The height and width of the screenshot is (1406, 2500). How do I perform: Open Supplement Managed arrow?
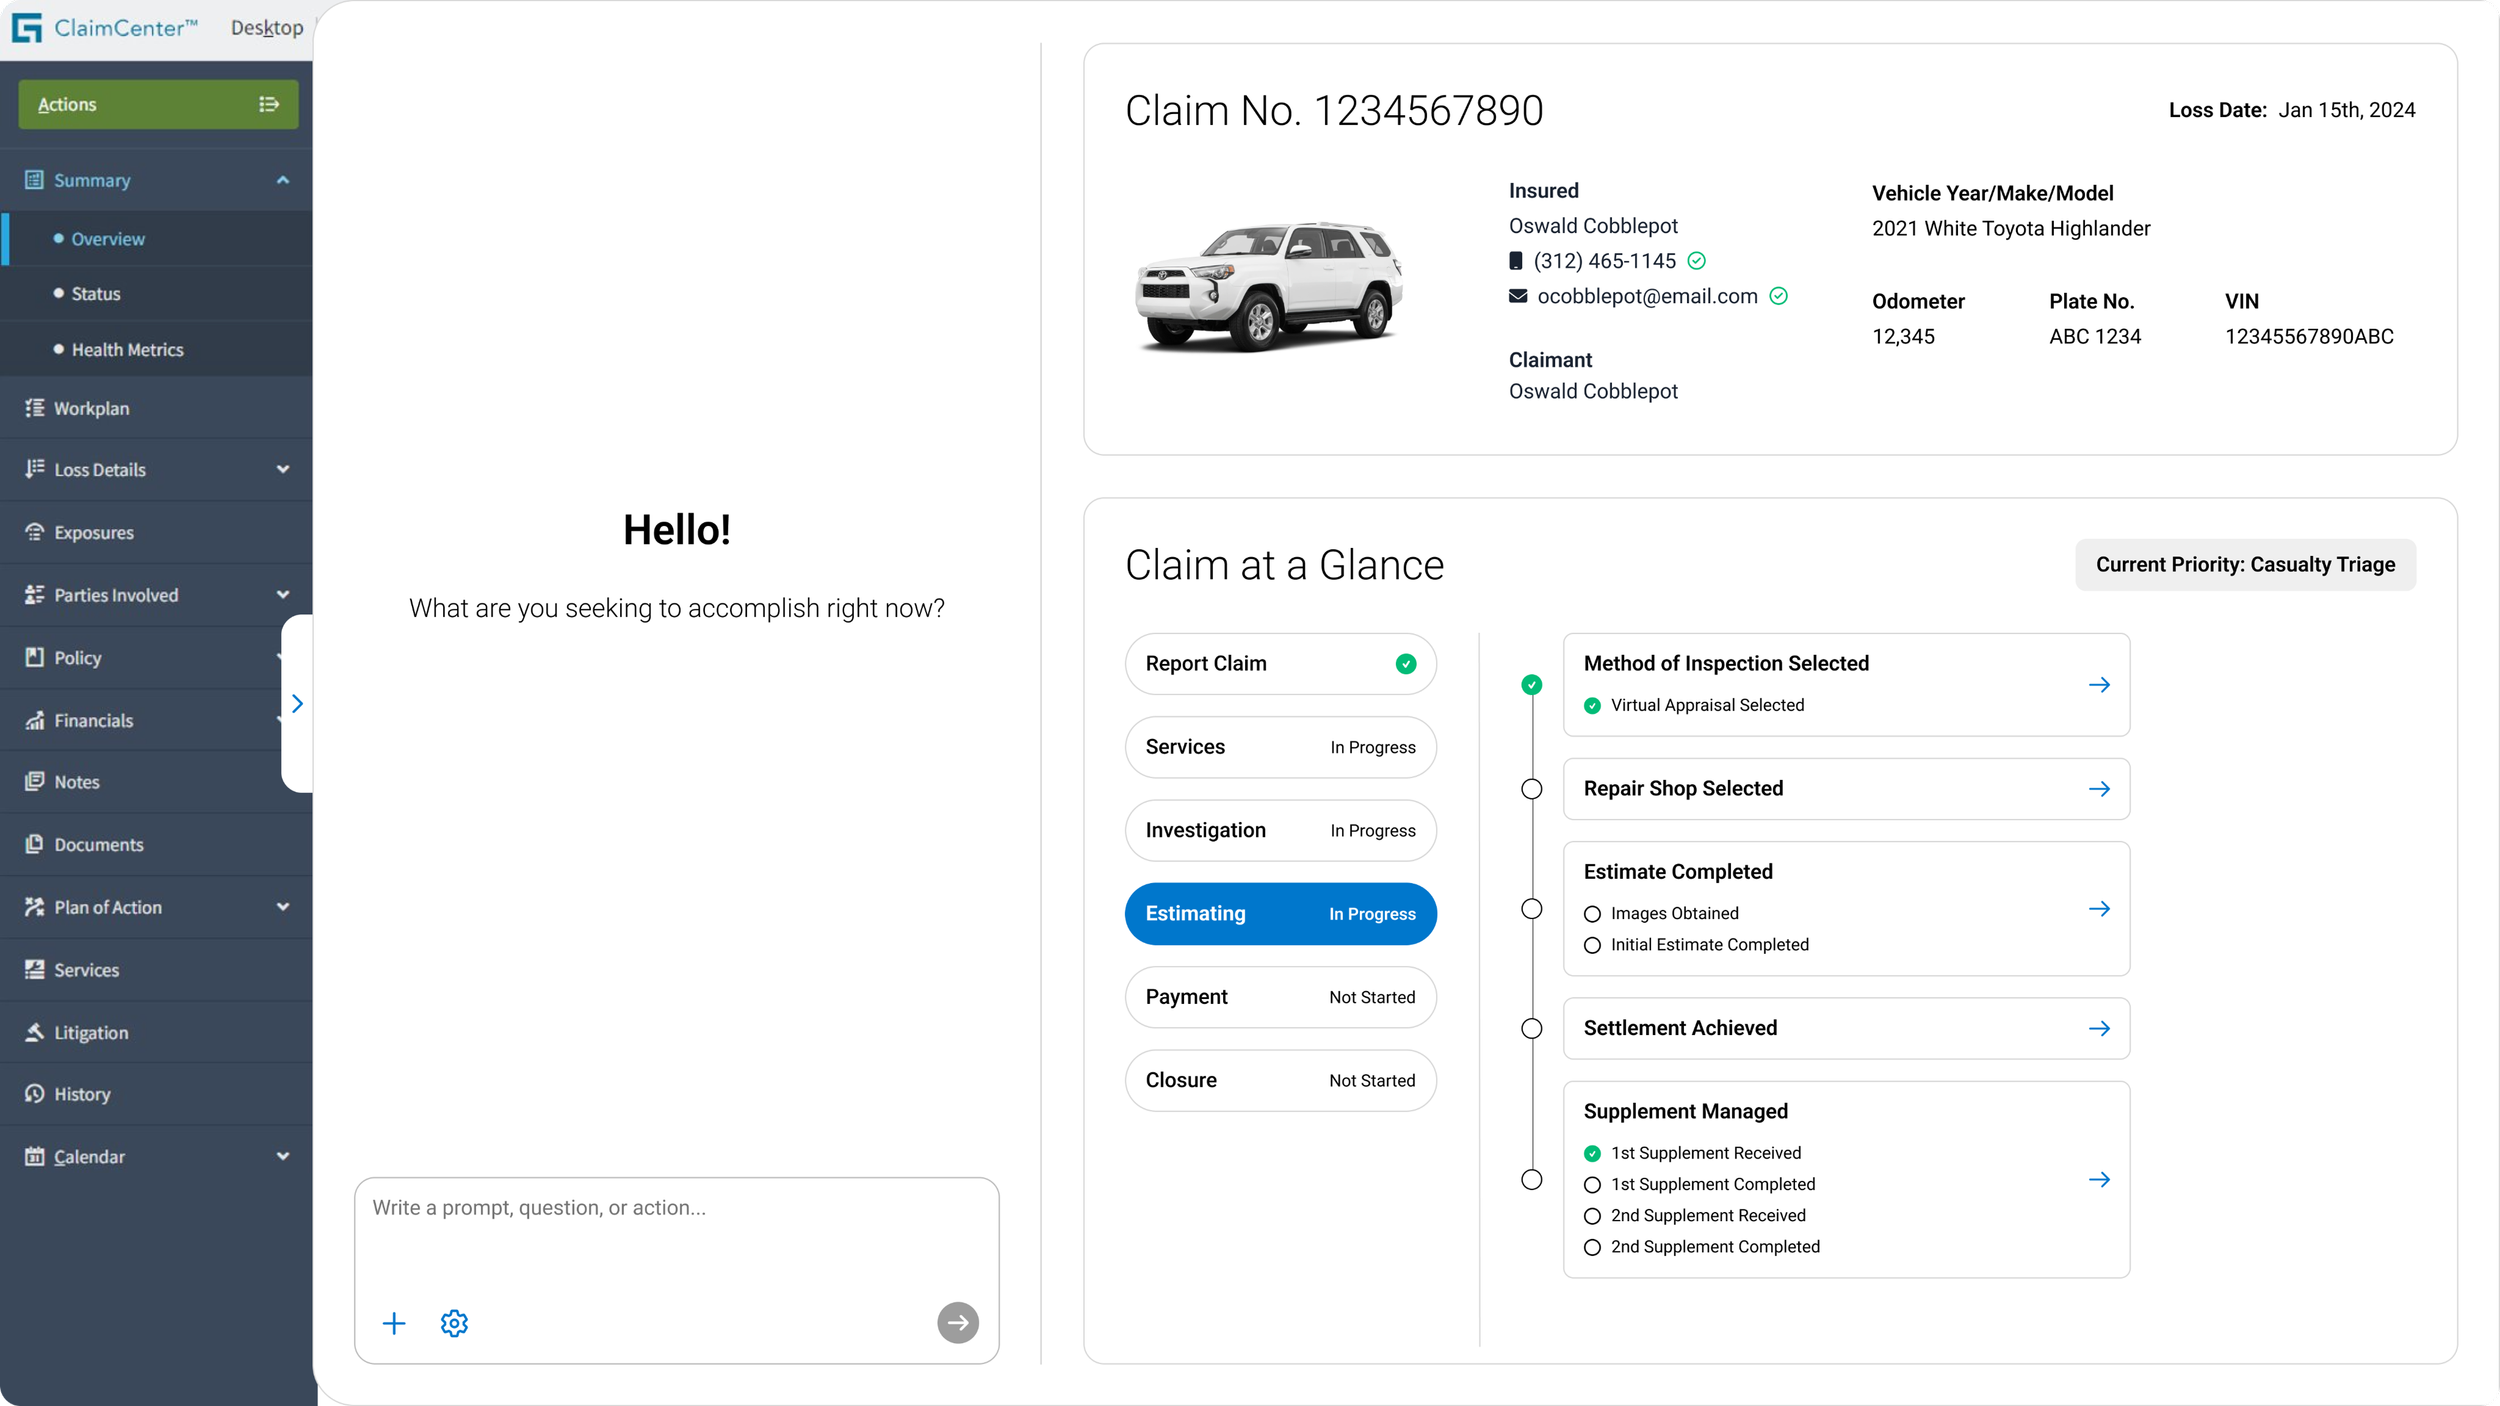click(2099, 1180)
